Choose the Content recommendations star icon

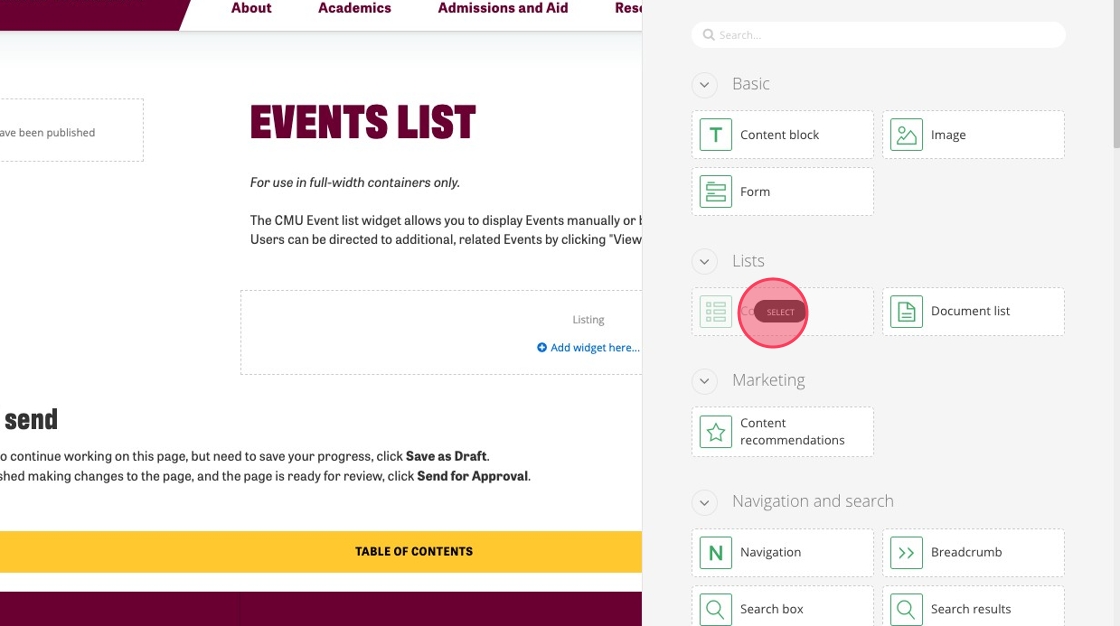tap(716, 432)
